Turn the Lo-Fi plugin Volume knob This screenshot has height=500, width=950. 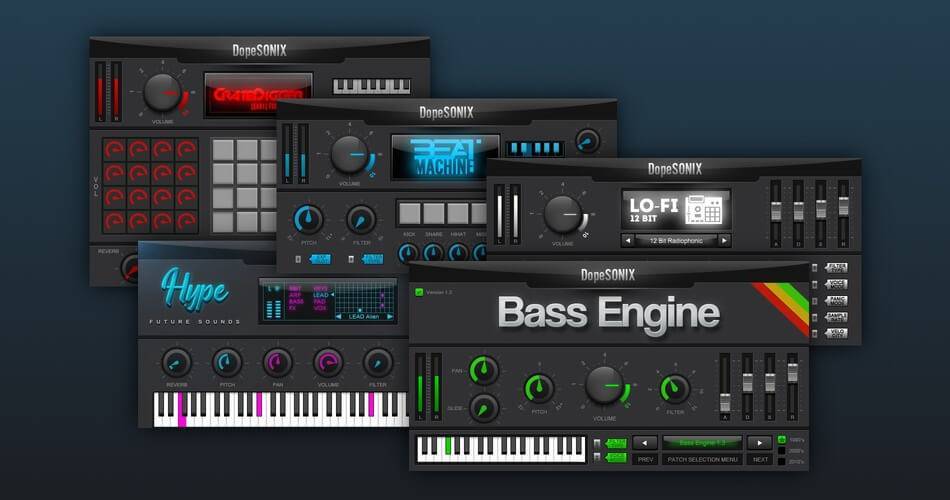tap(562, 215)
